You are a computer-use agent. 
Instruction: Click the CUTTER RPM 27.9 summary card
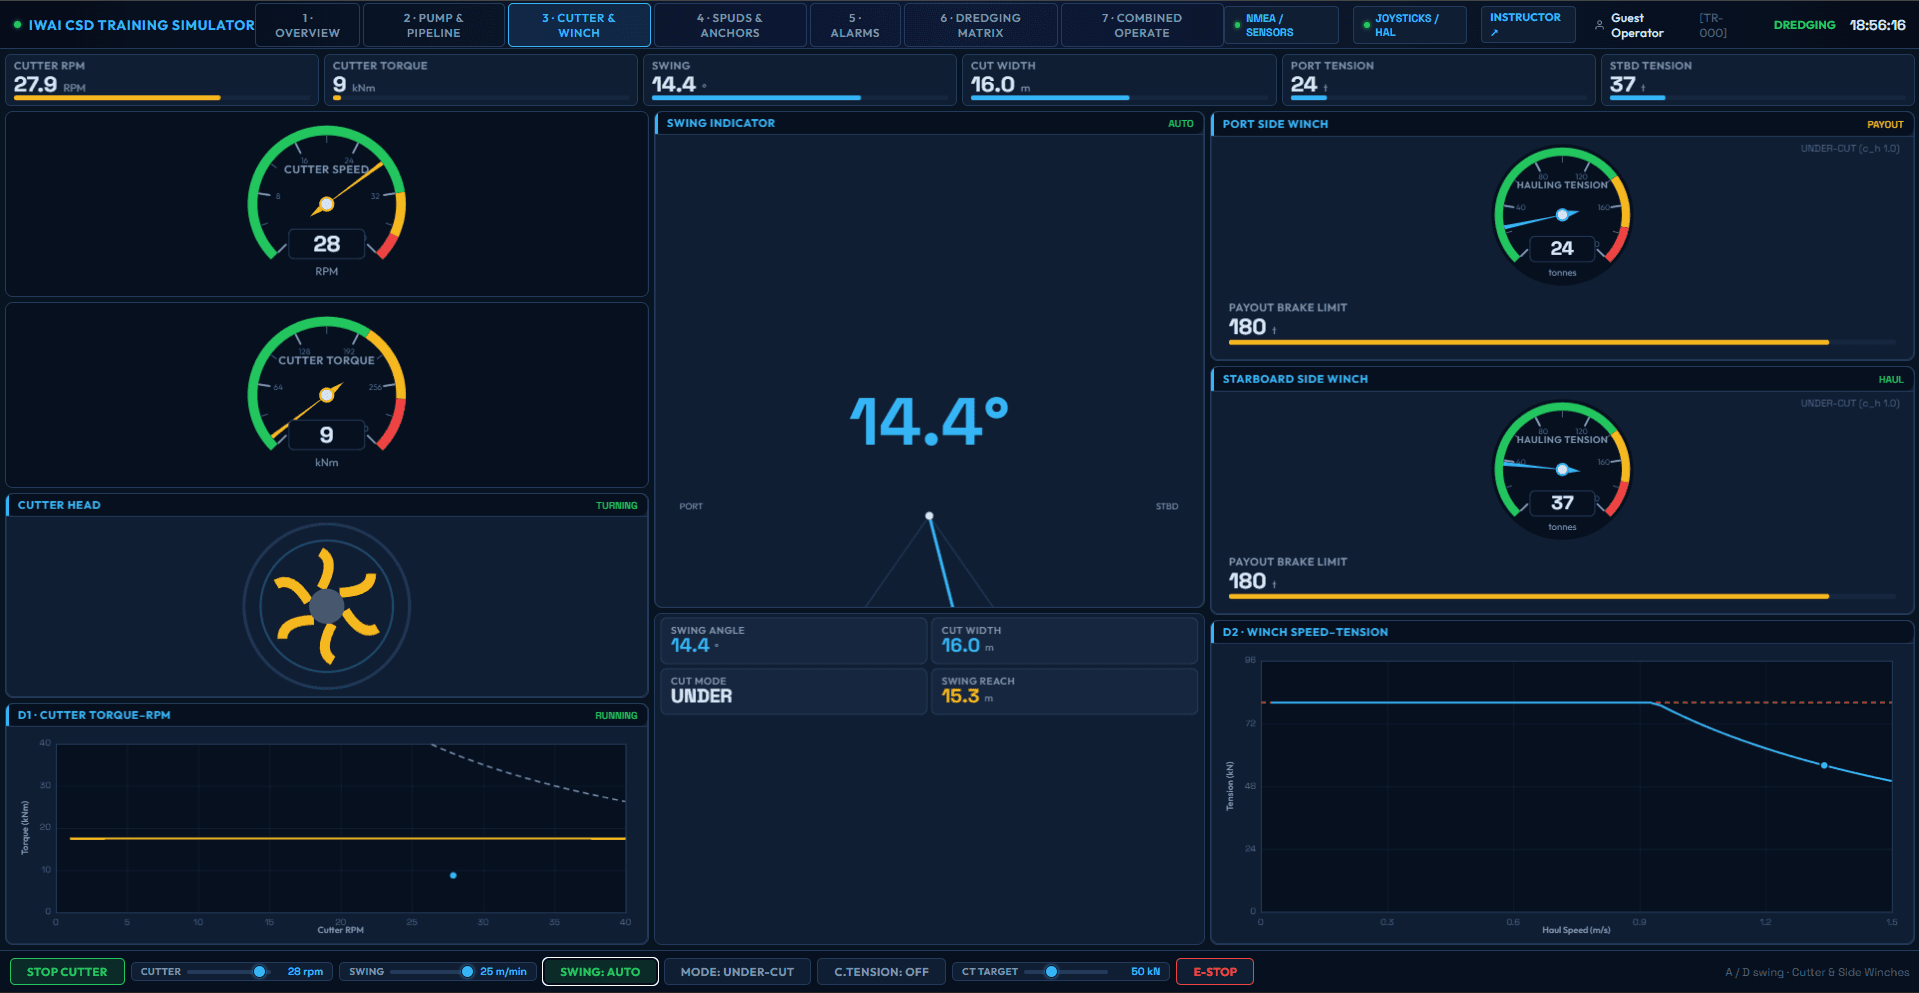coord(162,78)
